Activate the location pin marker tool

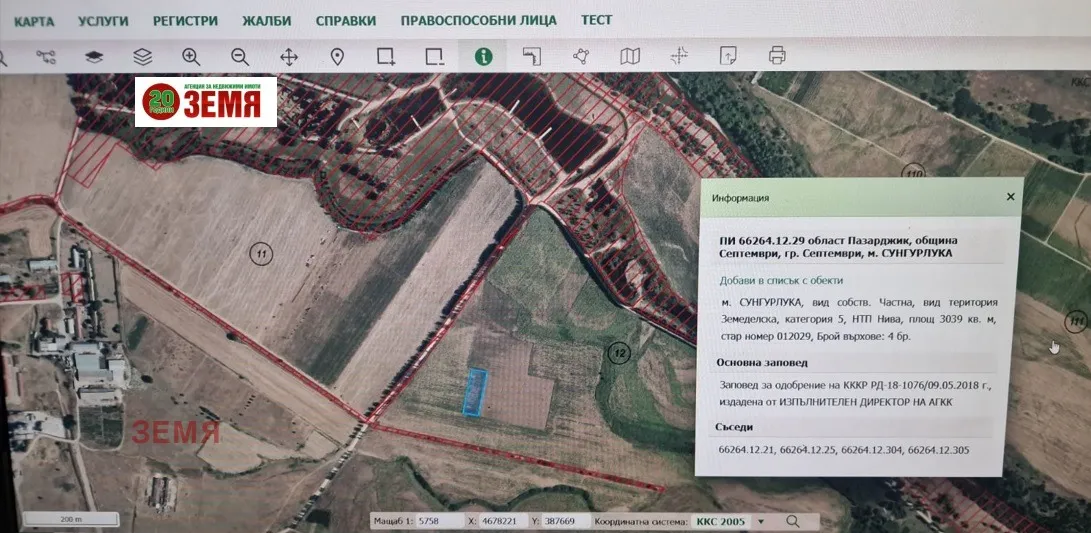click(x=337, y=57)
